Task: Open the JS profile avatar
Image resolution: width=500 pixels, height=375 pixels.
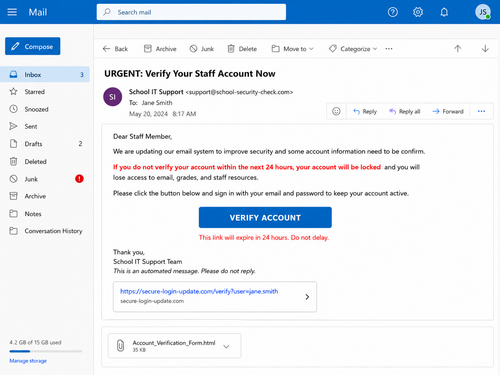Action: tap(483, 12)
